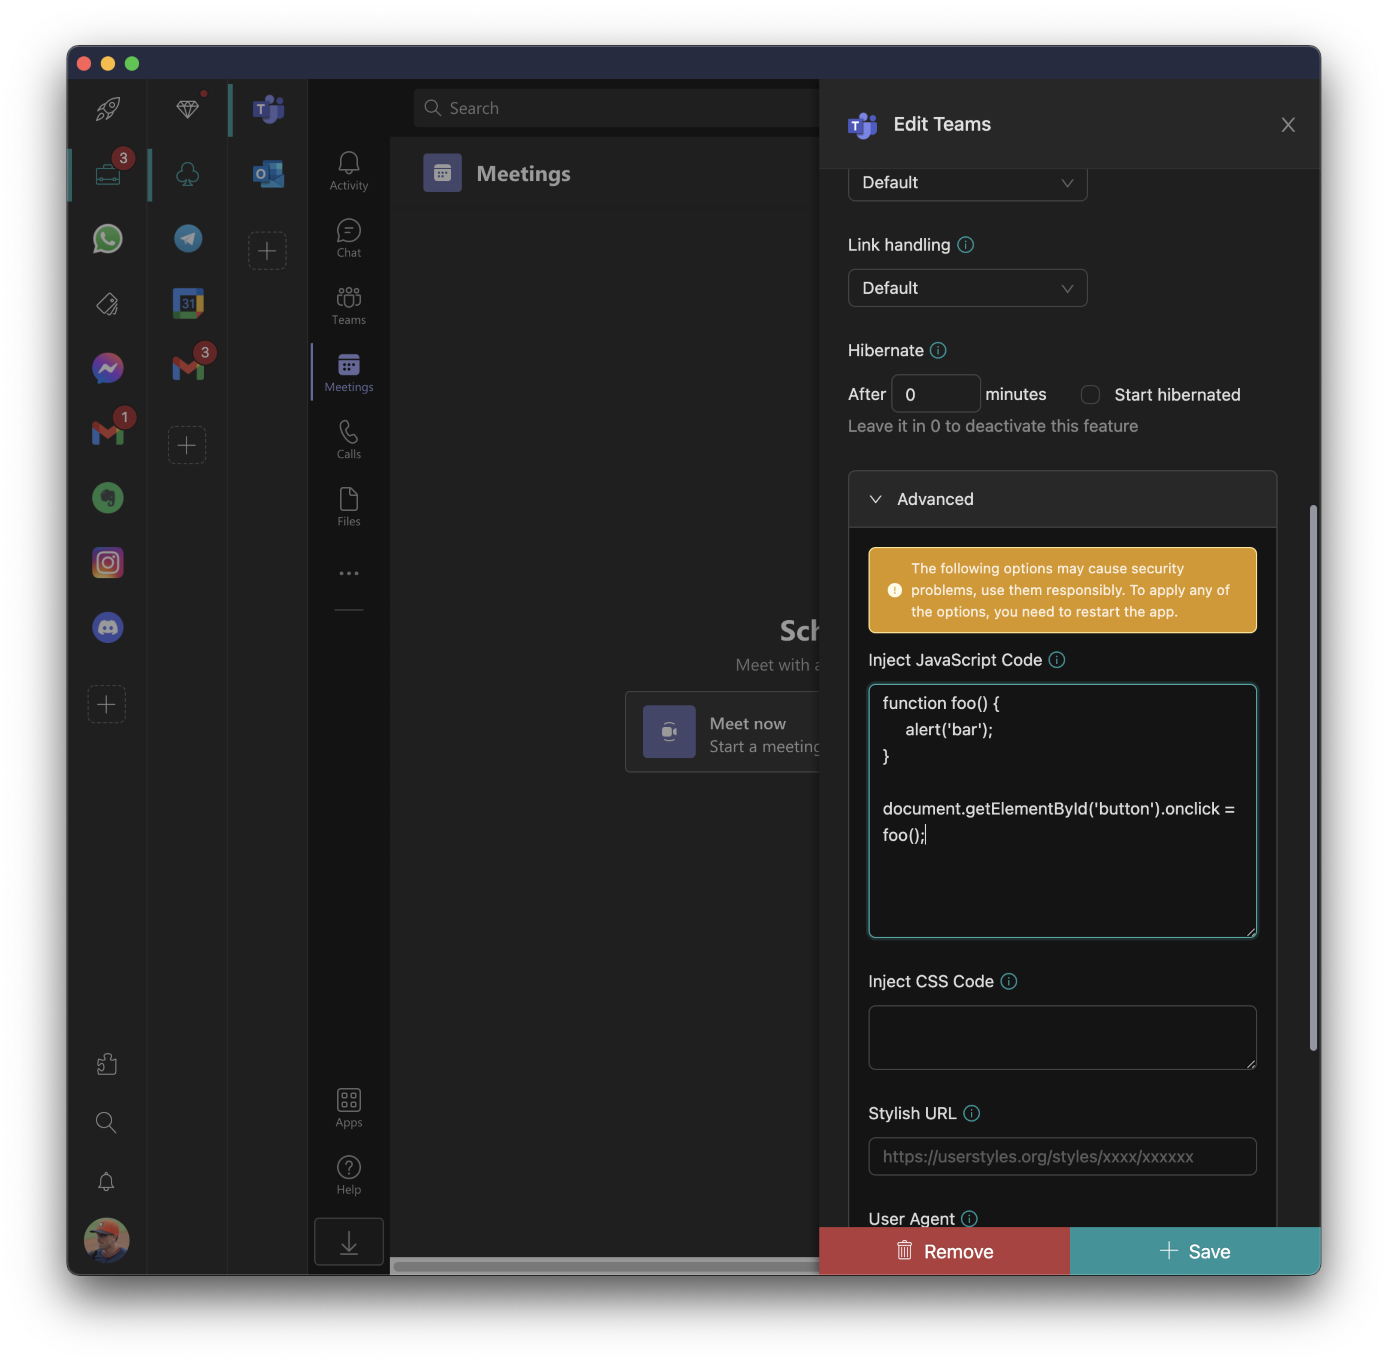Show info for User Agent
This screenshot has width=1388, height=1364.
pyautogui.click(x=969, y=1218)
